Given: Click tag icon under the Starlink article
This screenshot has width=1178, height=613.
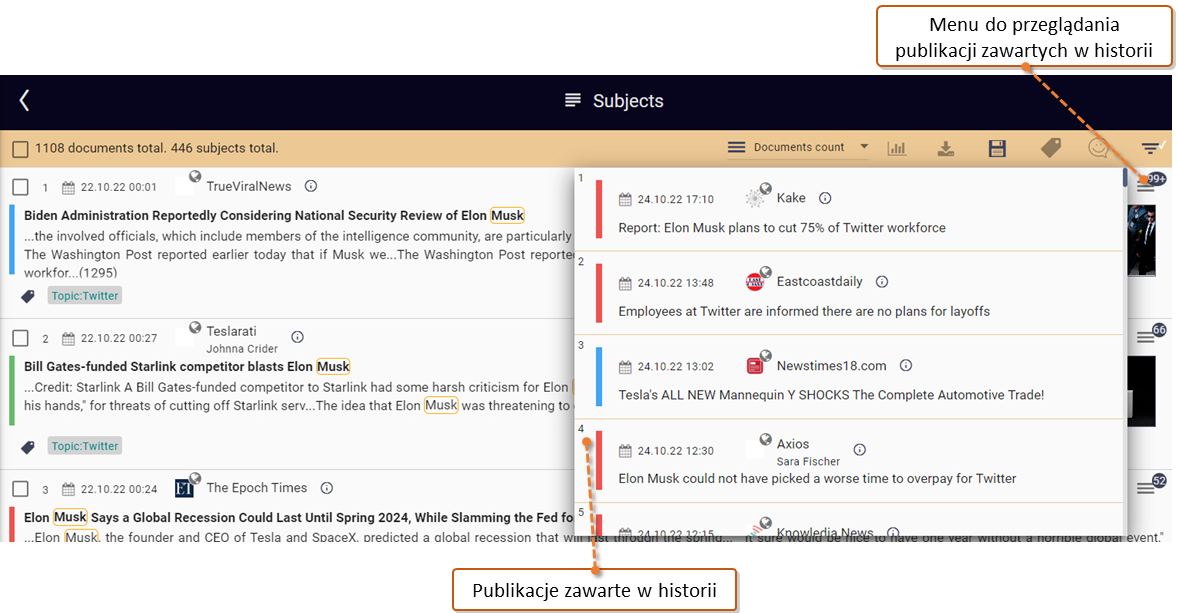Looking at the screenshot, I should (x=28, y=447).
